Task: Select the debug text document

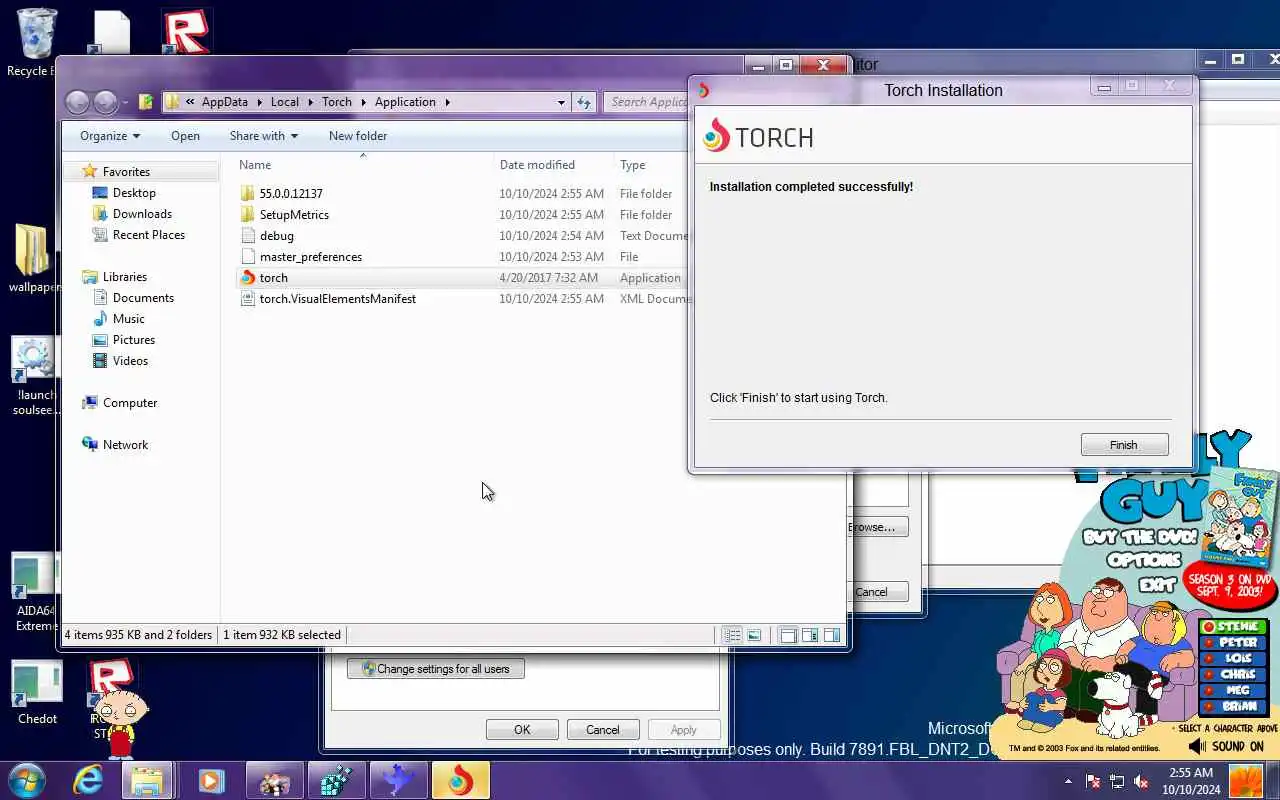Action: pos(276,236)
